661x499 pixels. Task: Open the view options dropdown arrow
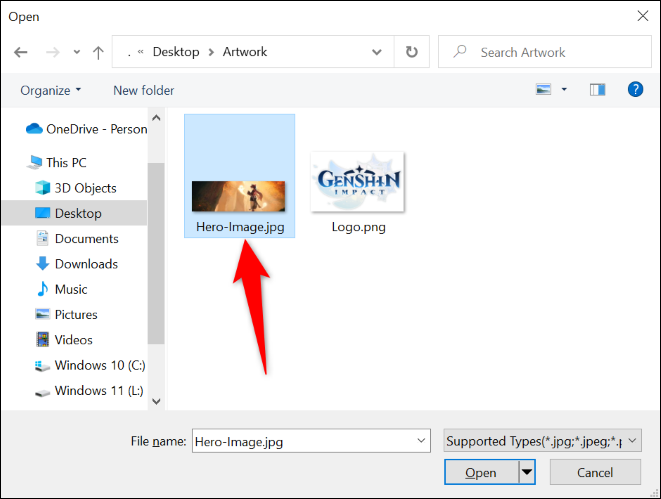tap(564, 89)
